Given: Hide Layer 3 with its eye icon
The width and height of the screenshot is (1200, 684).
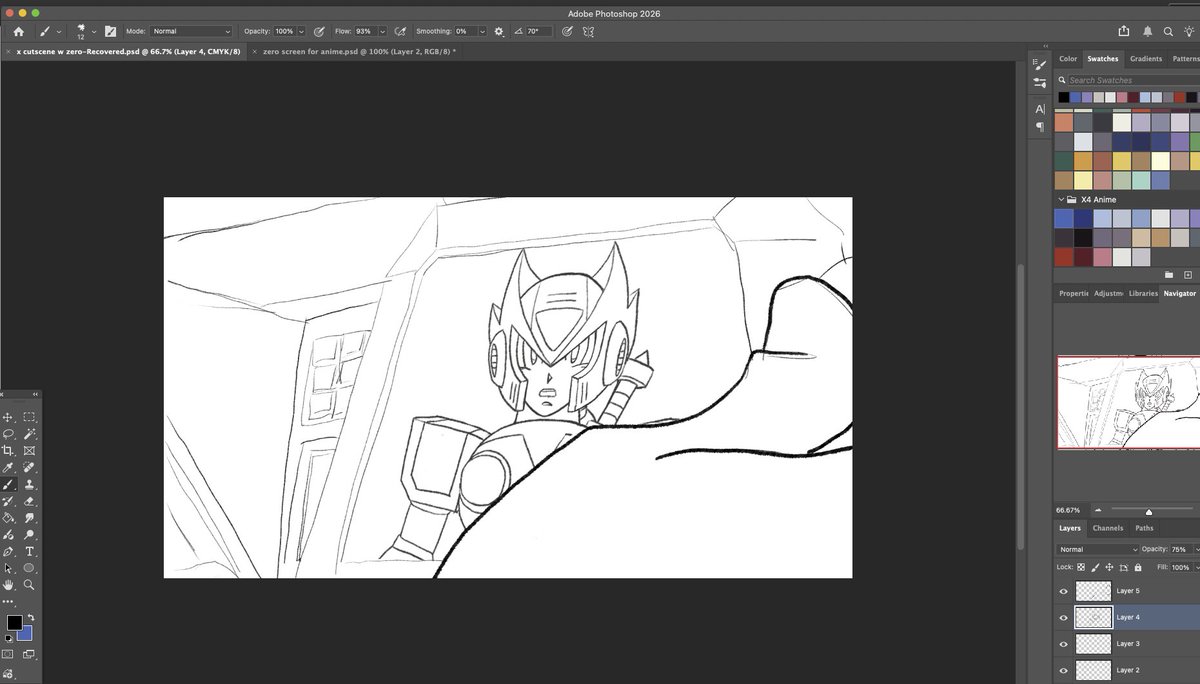Looking at the screenshot, I should tap(1063, 643).
